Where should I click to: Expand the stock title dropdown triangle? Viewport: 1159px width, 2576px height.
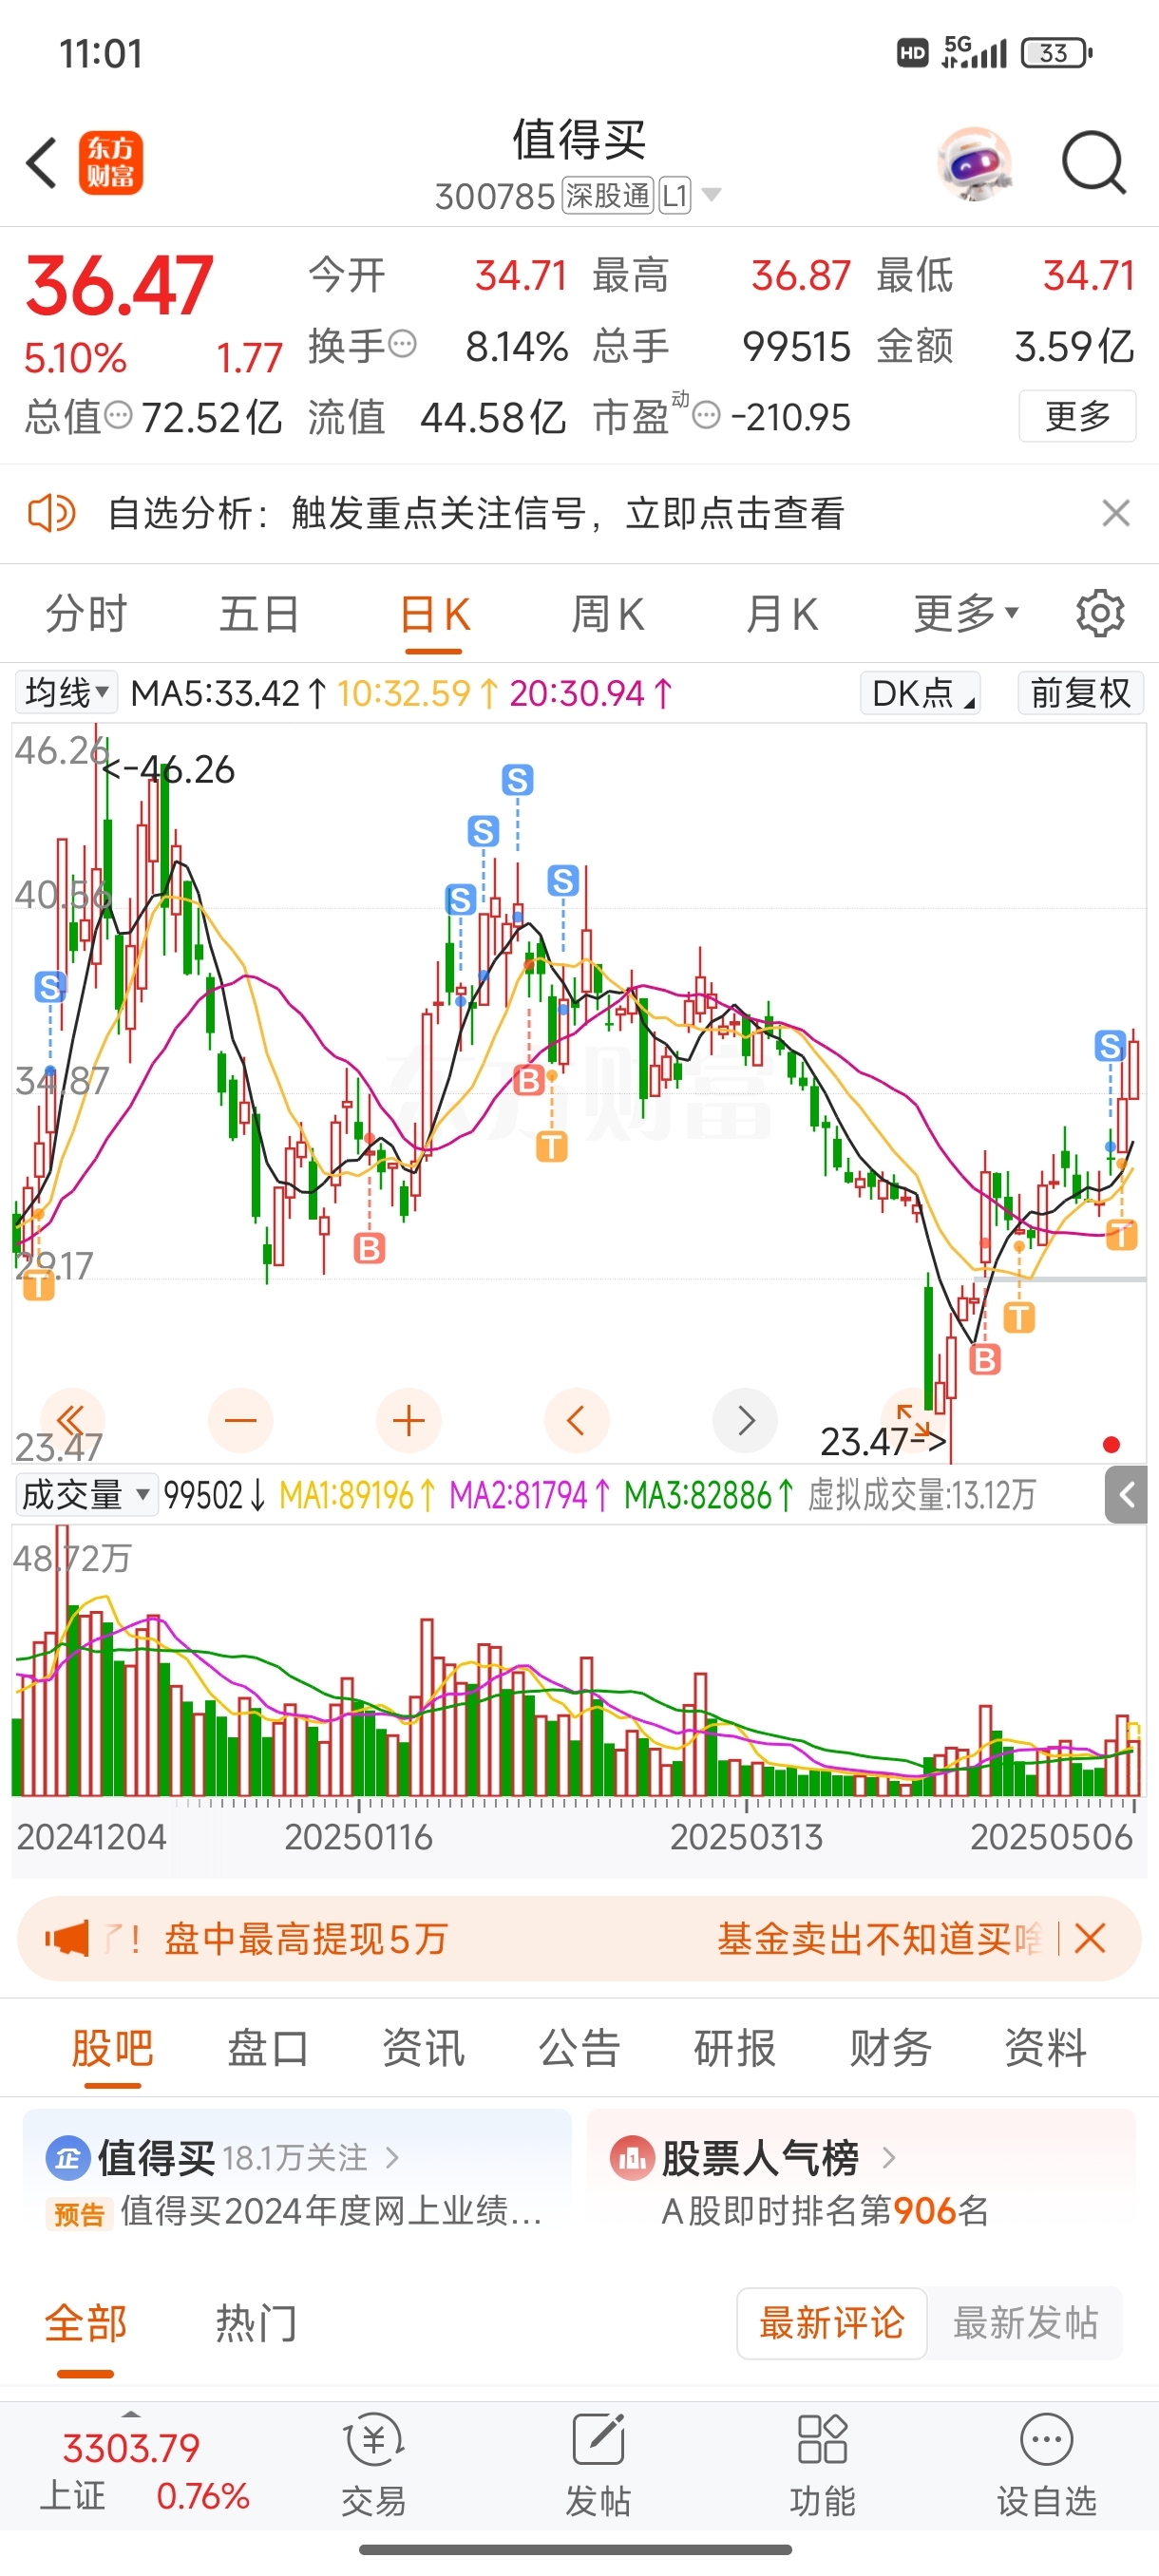(711, 194)
